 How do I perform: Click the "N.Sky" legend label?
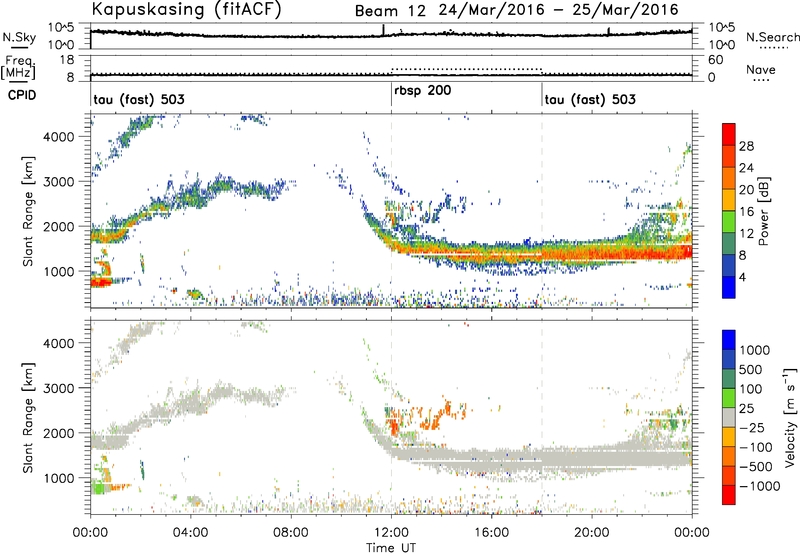point(19,37)
